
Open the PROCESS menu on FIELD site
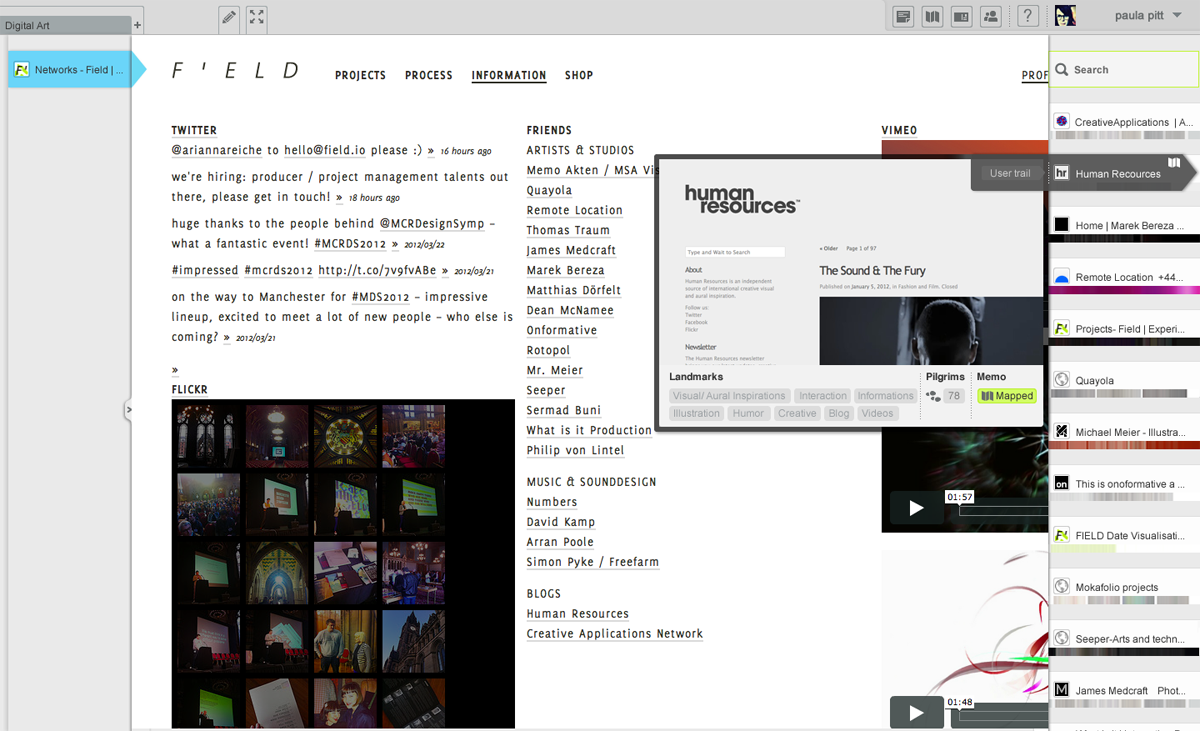[x=429, y=75]
